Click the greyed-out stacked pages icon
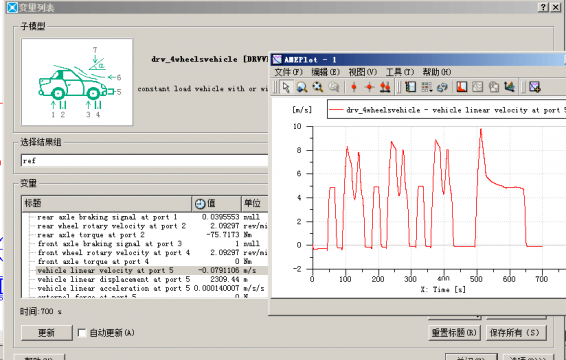The width and height of the screenshot is (566, 360). pos(493,87)
